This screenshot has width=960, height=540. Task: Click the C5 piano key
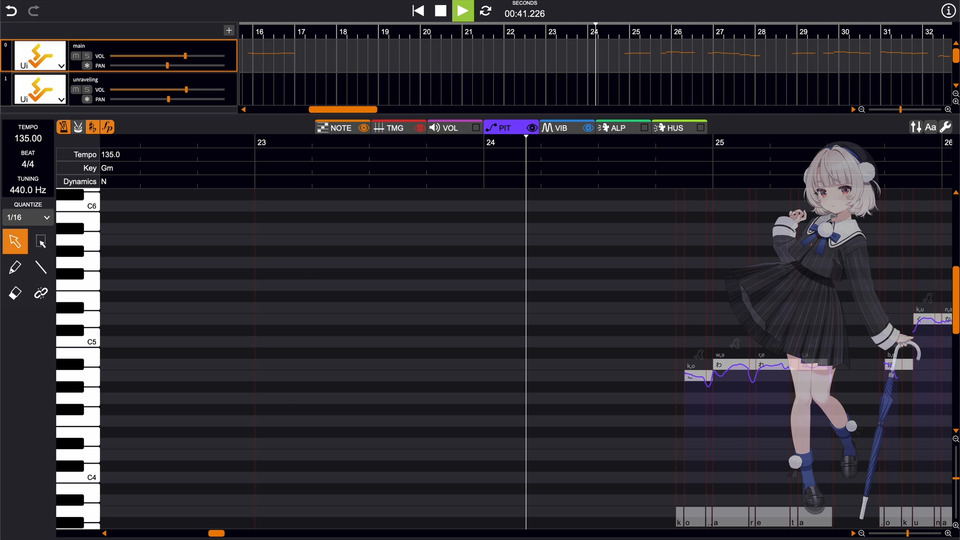(x=78, y=342)
